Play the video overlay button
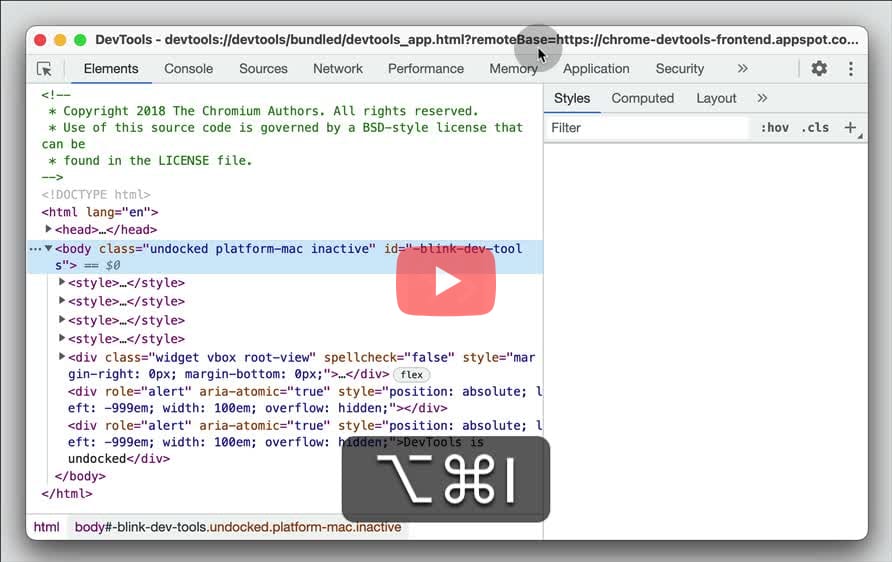This screenshot has height=562, width=892. click(446, 282)
